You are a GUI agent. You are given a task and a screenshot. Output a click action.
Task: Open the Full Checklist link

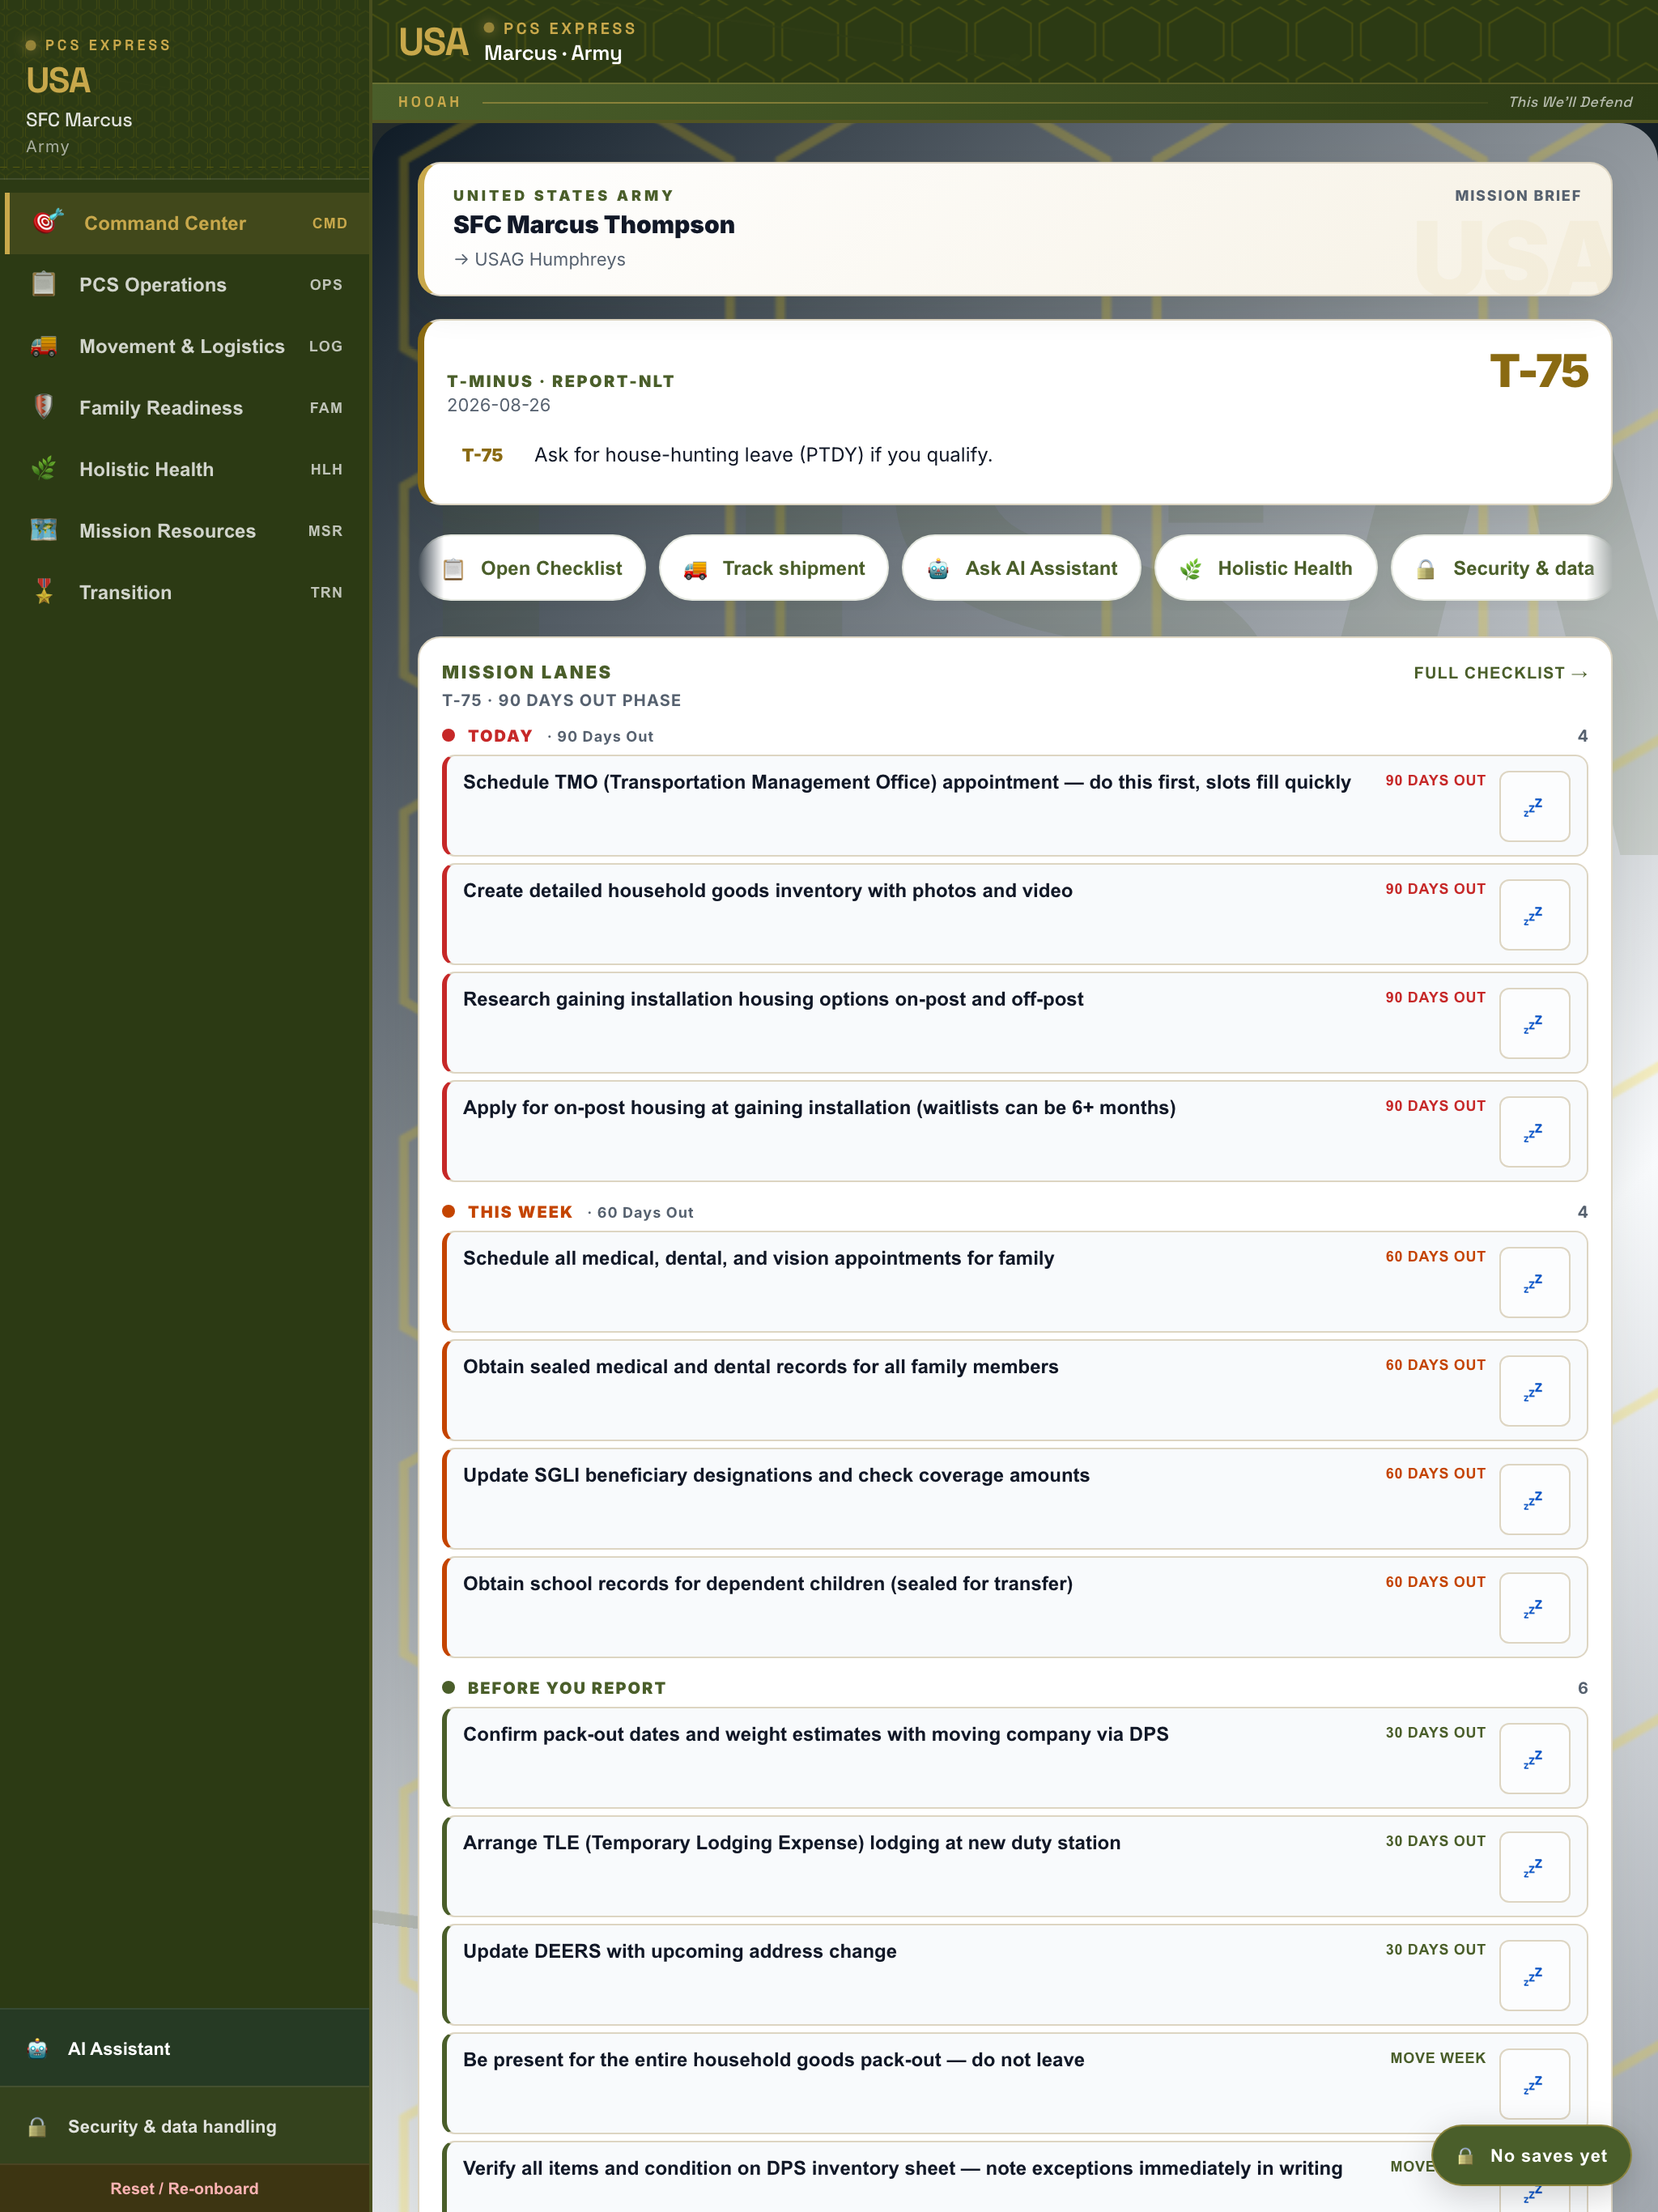(x=1500, y=673)
